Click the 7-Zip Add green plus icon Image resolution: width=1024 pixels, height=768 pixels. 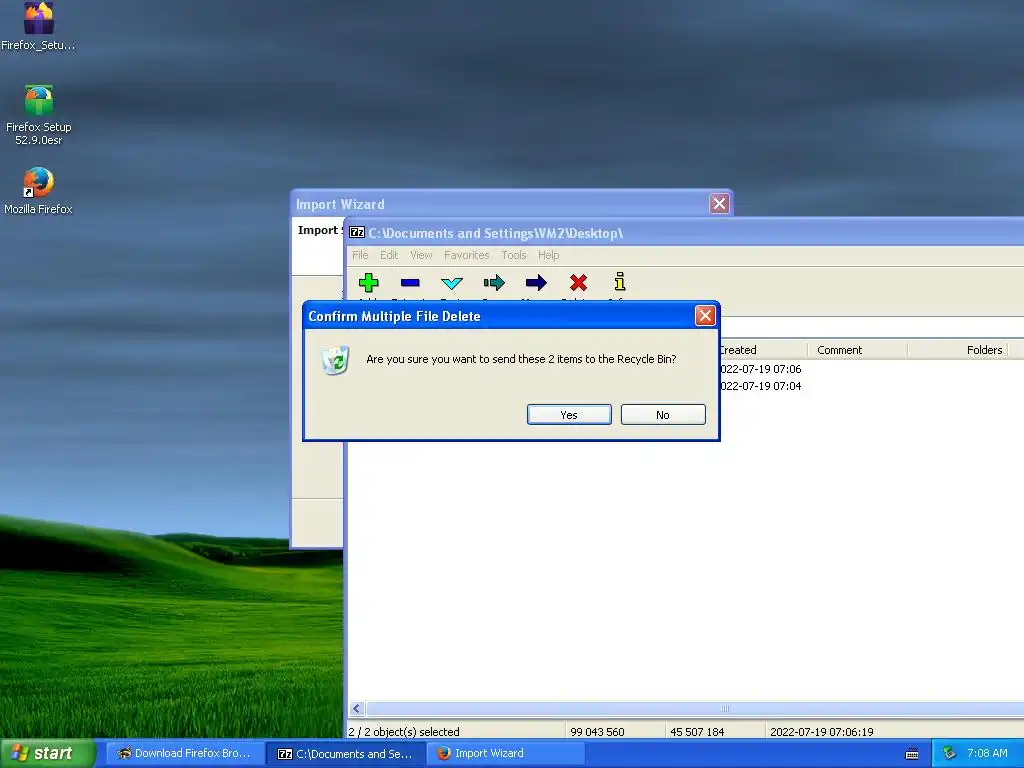(x=368, y=283)
